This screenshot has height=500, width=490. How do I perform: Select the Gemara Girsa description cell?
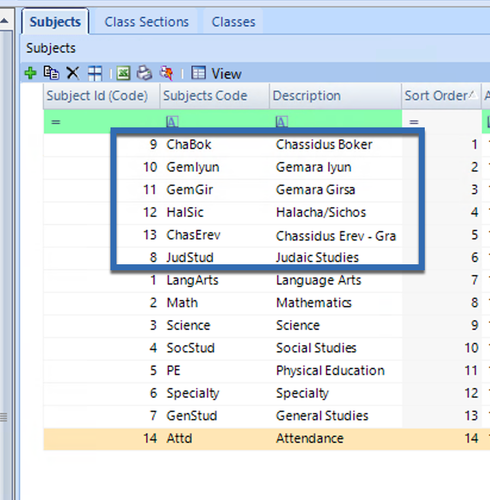335,190
